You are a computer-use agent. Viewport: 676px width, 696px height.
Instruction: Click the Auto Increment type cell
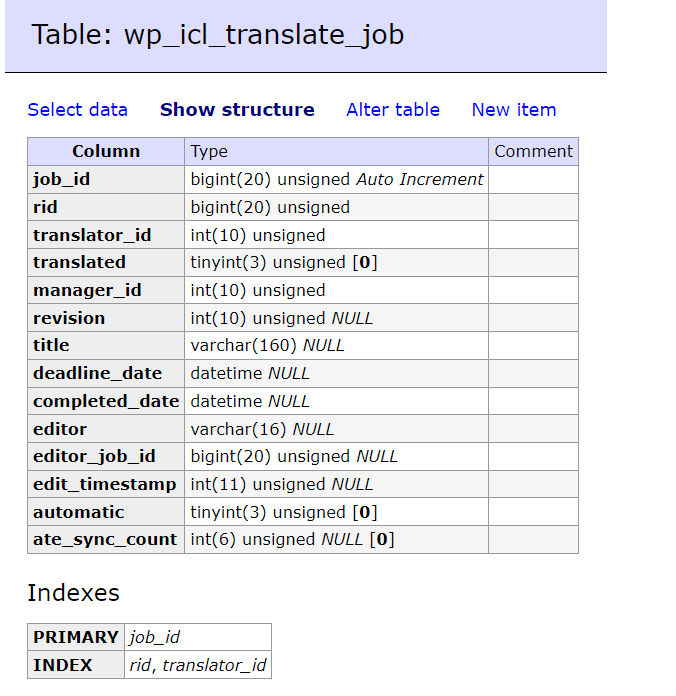point(336,179)
